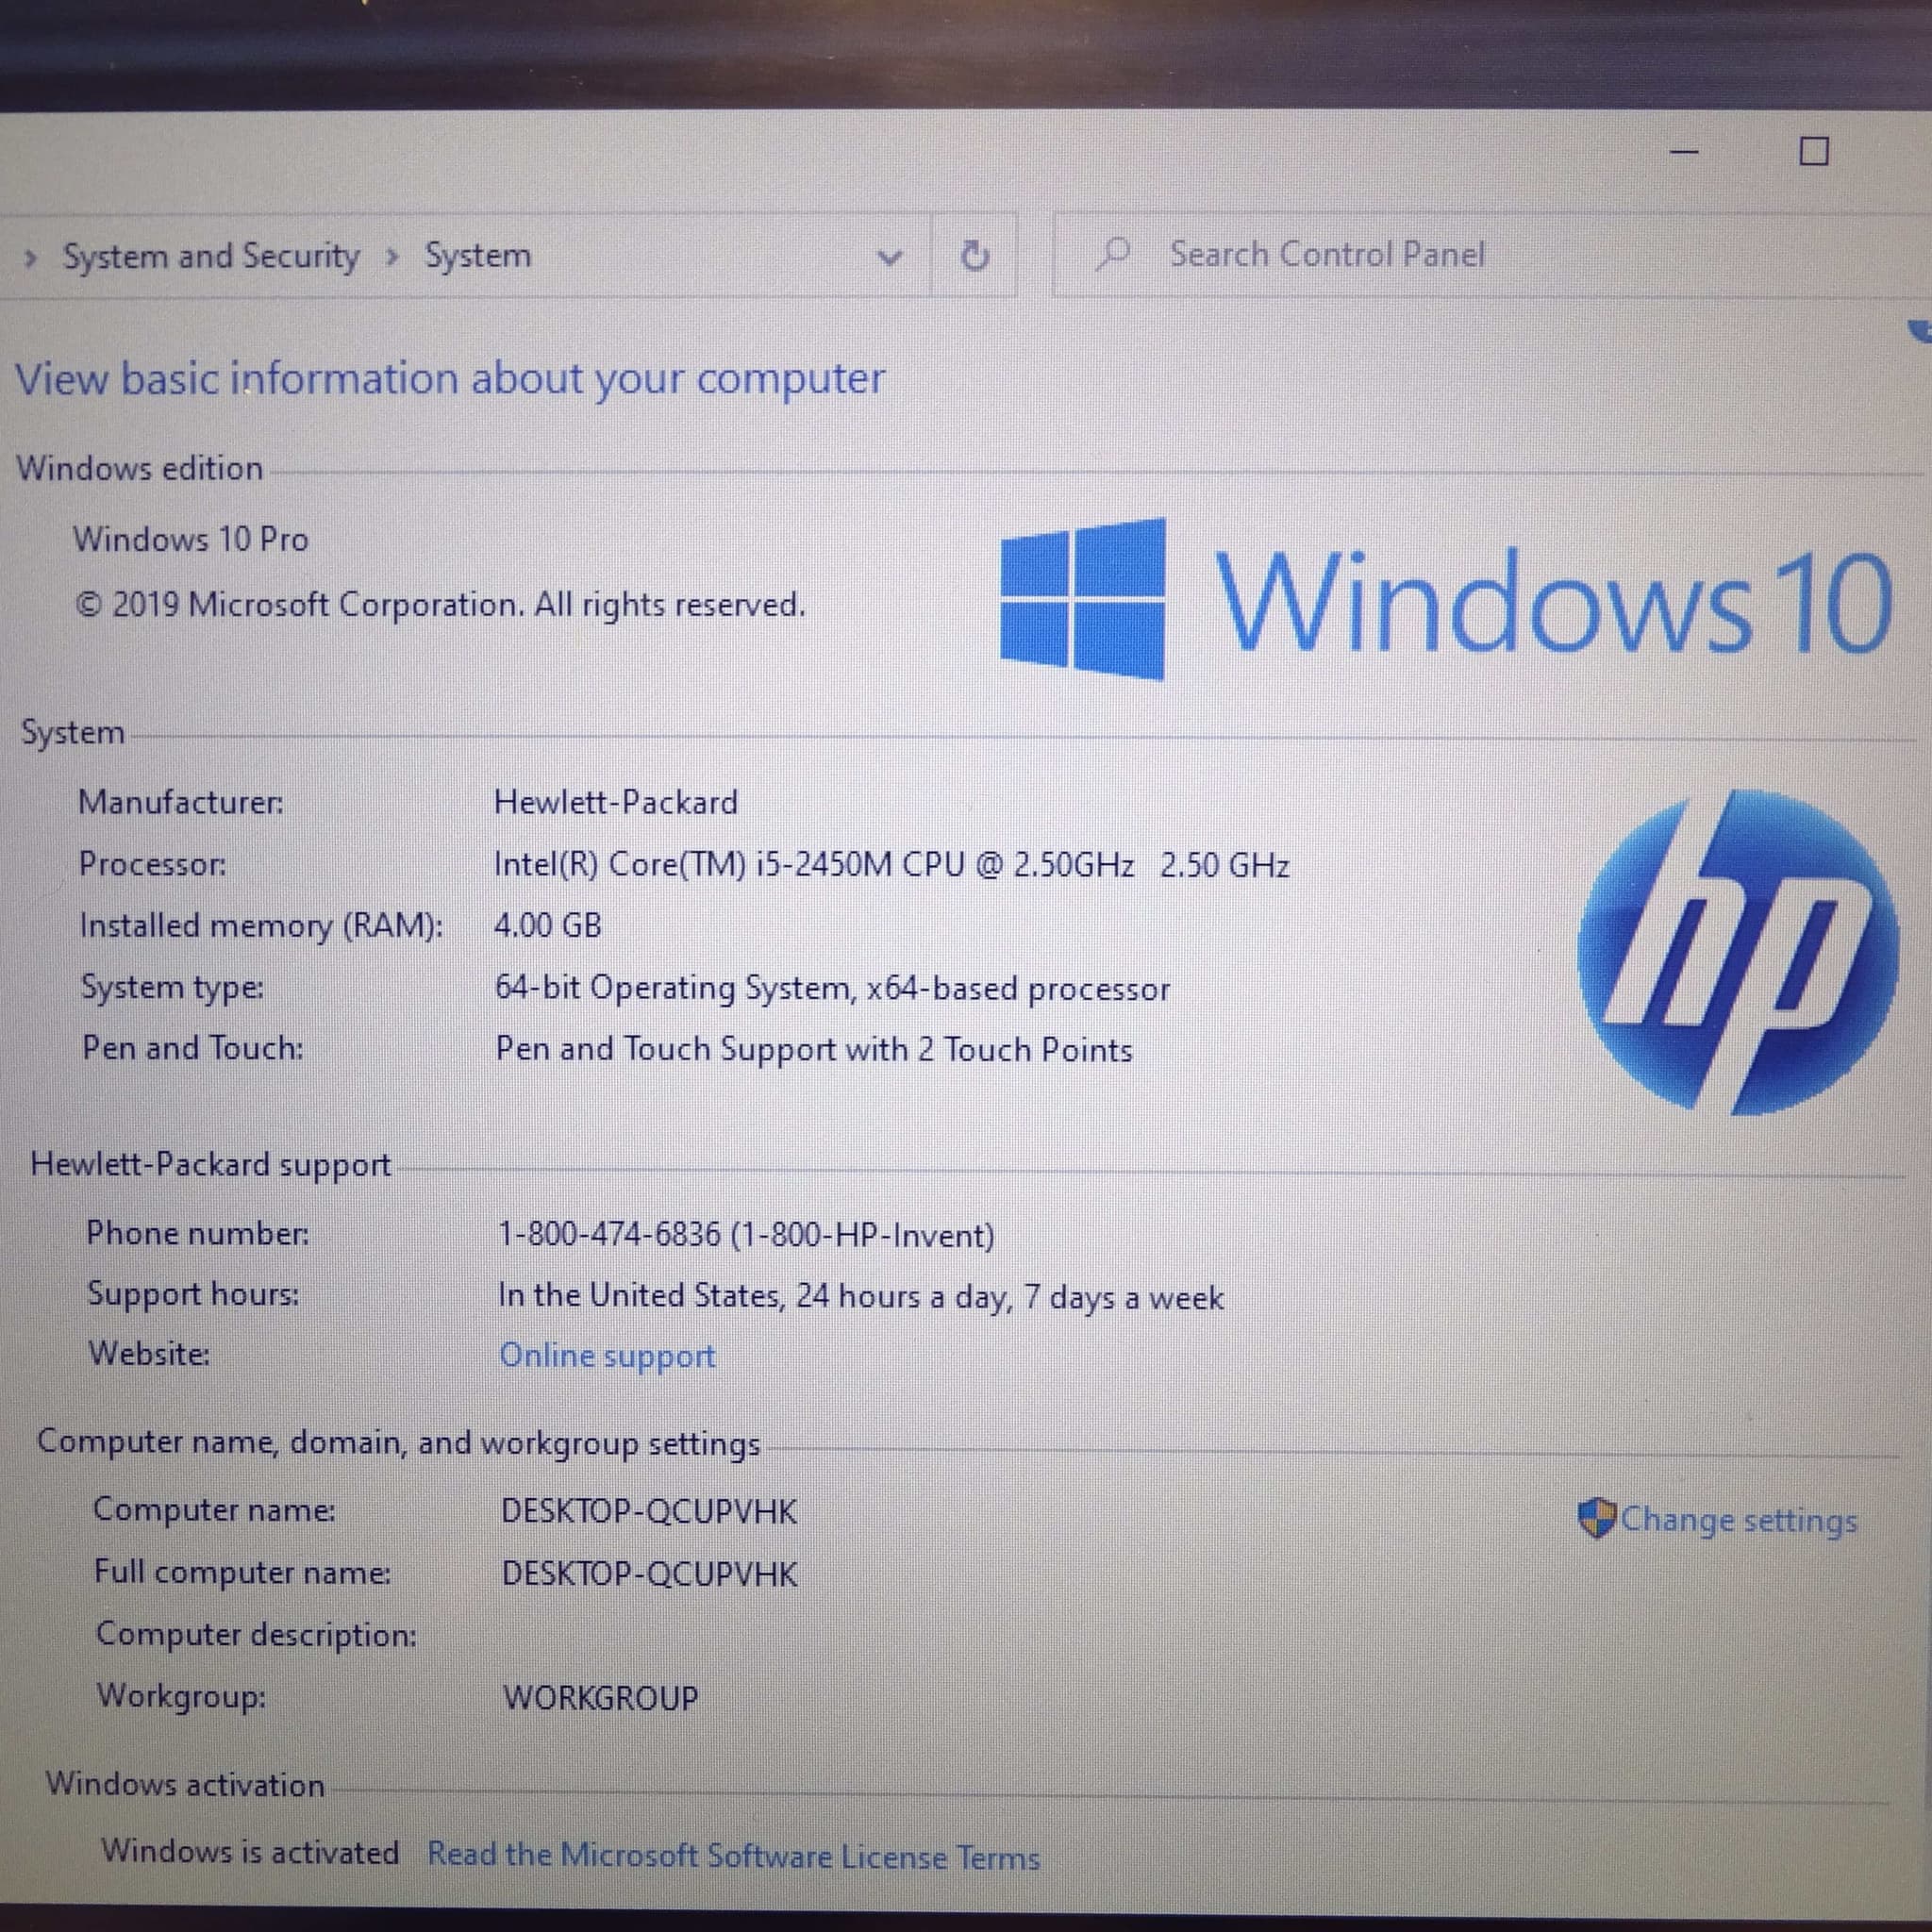The image size is (1932, 1932).
Task: Minimize the System window
Action: [1685, 152]
